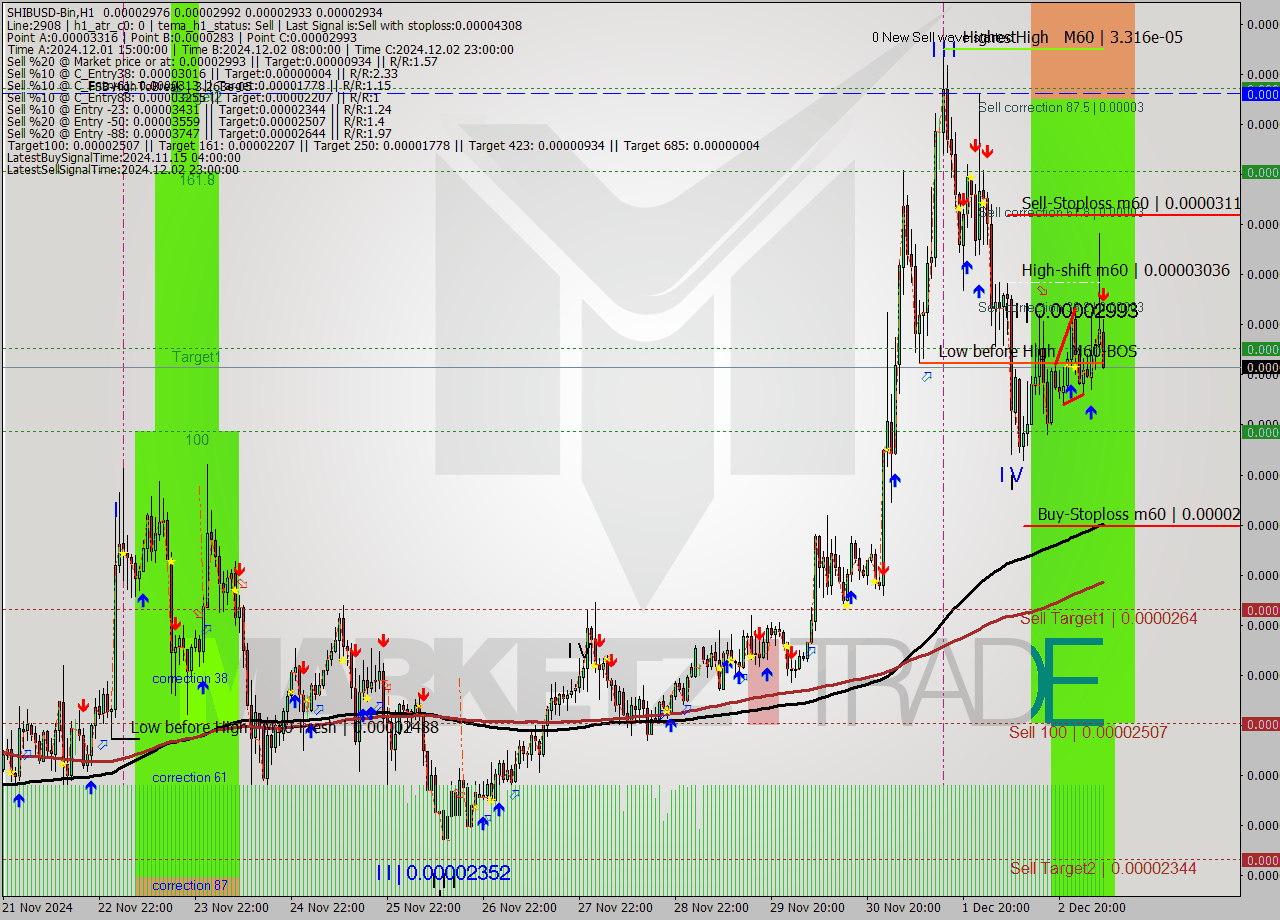The image size is (1280, 920).
Task: Click the '30 Nov 20:00' time axis label
Action: [x=903, y=908]
